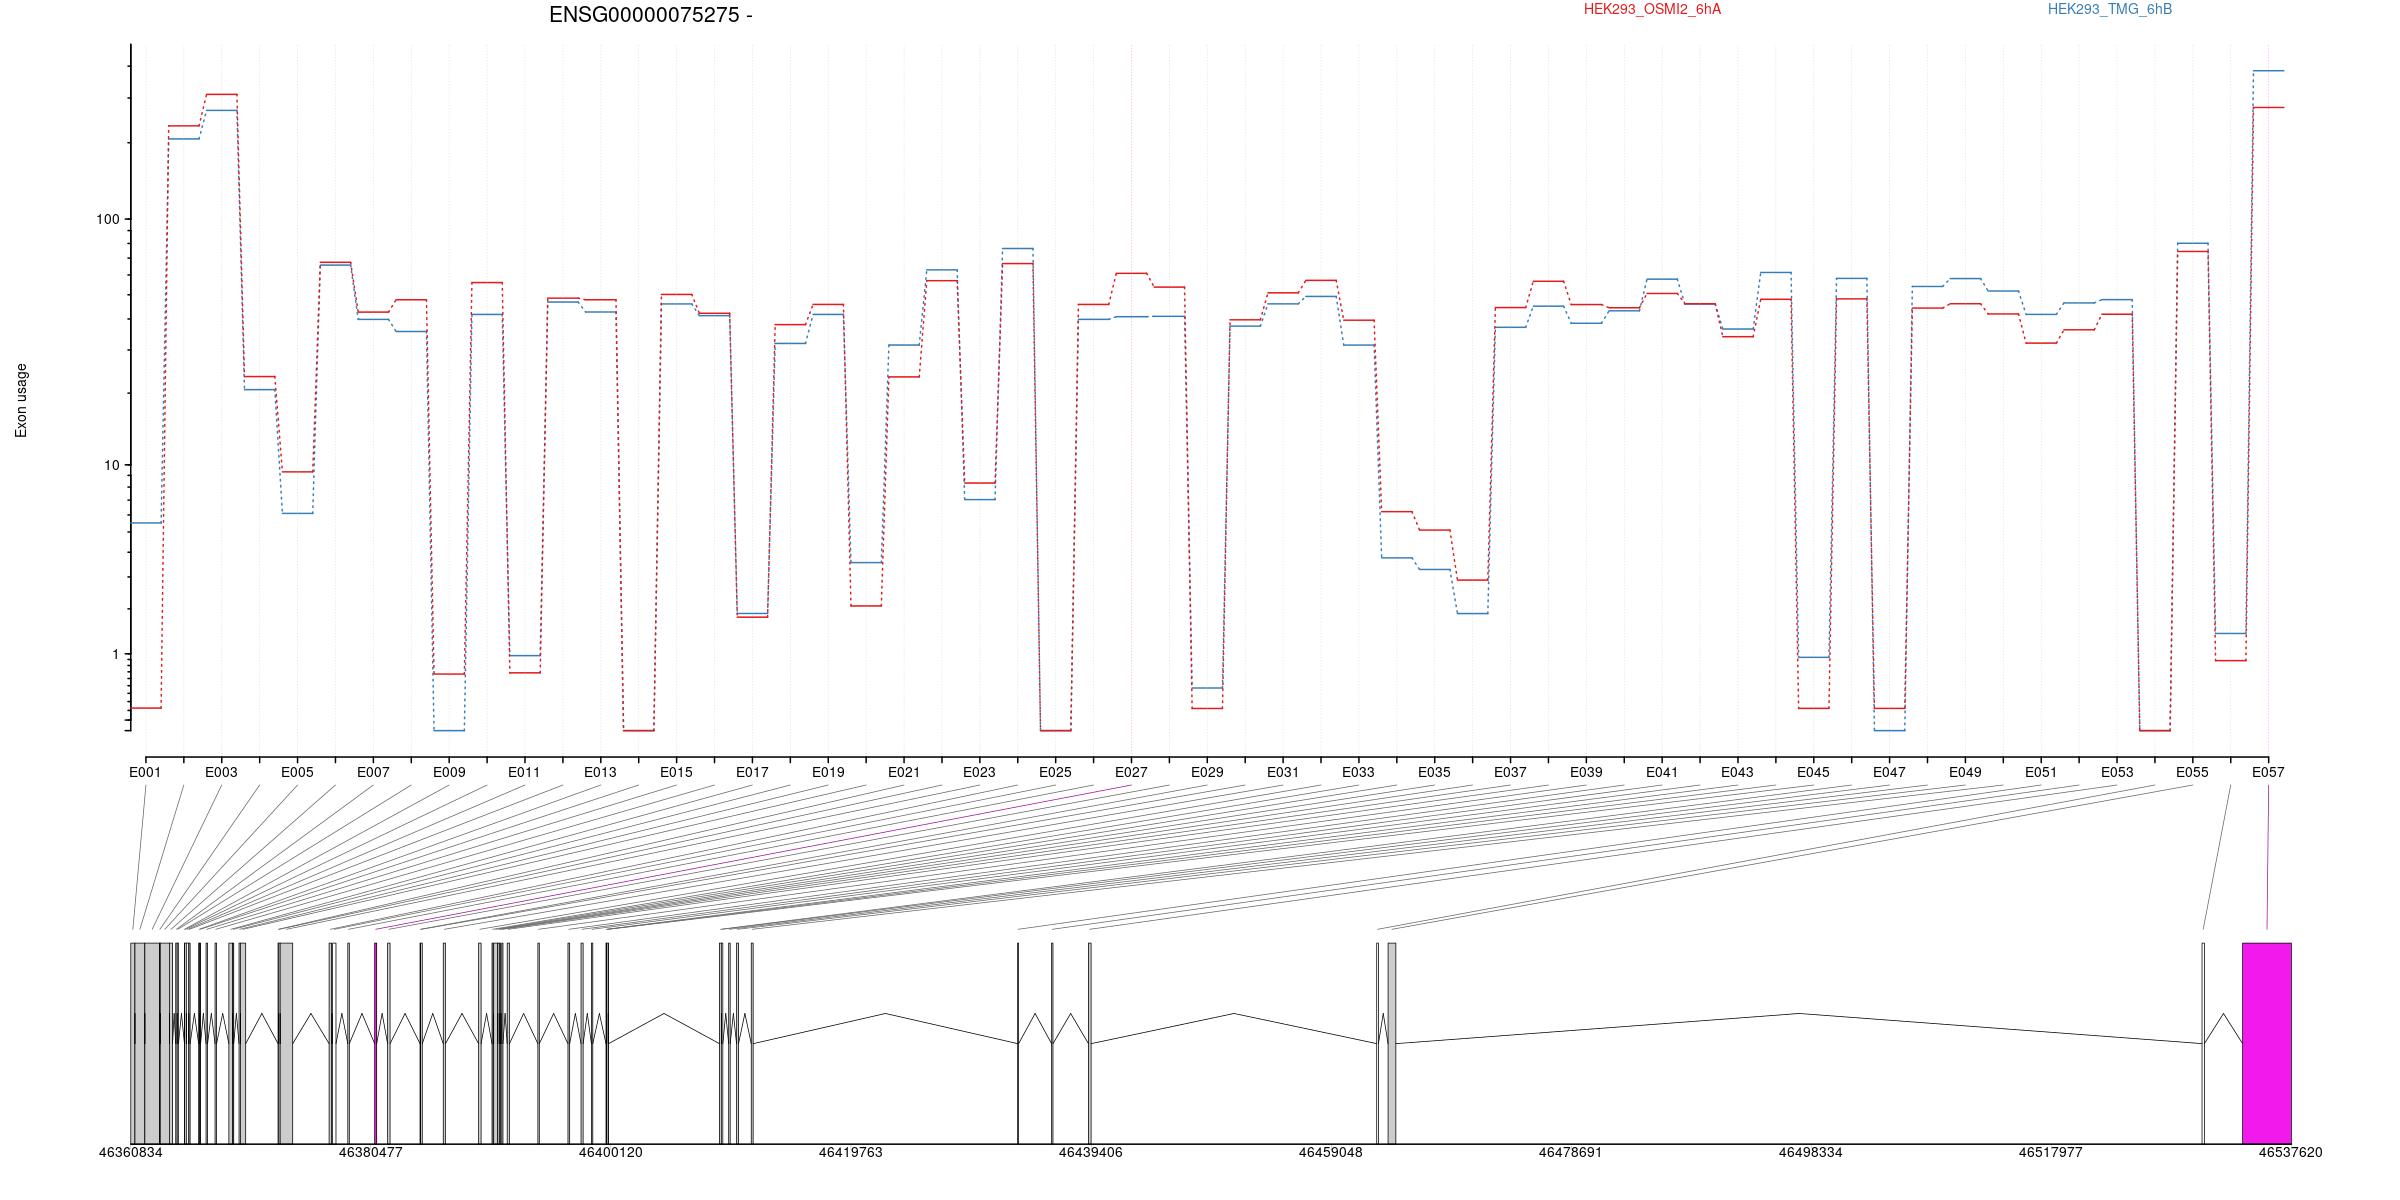Click genomic coordinate 46419763

(851, 1152)
